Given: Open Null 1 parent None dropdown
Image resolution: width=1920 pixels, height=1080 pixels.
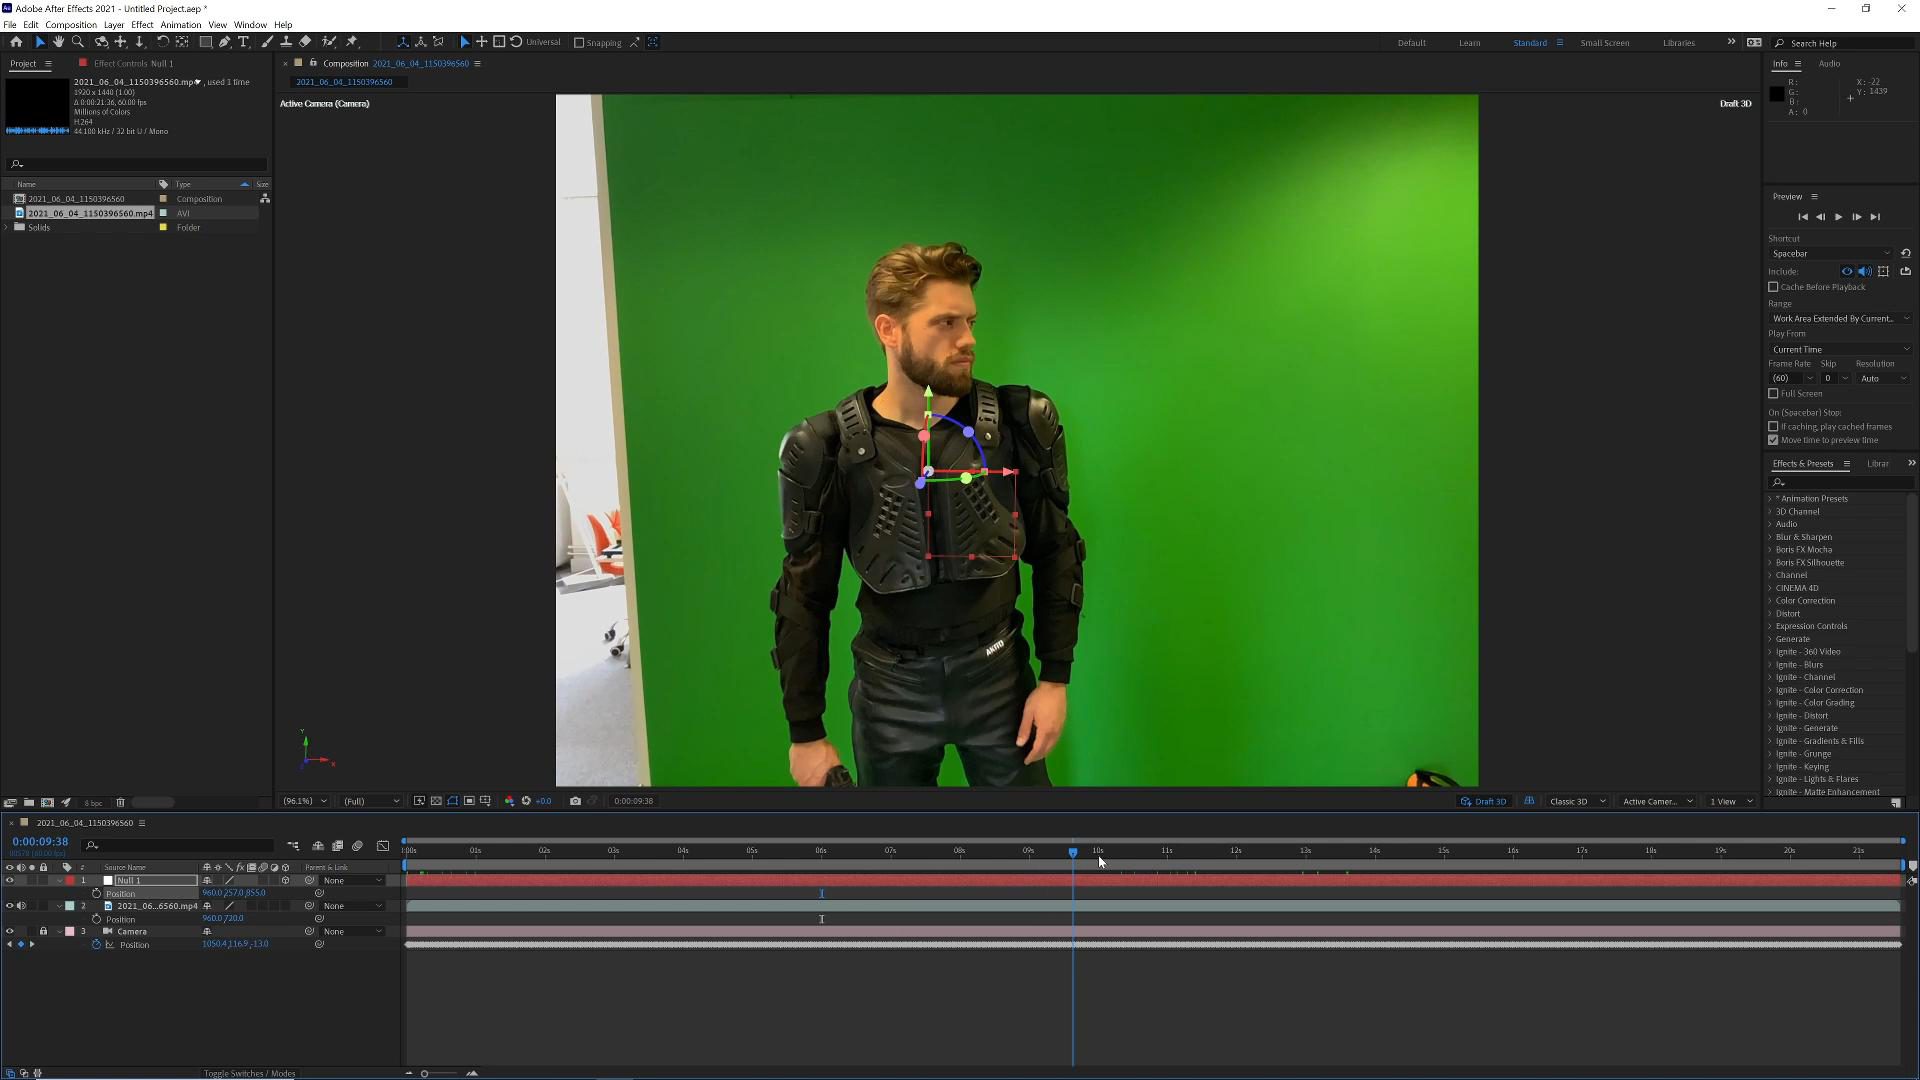Looking at the screenshot, I should tap(352, 880).
